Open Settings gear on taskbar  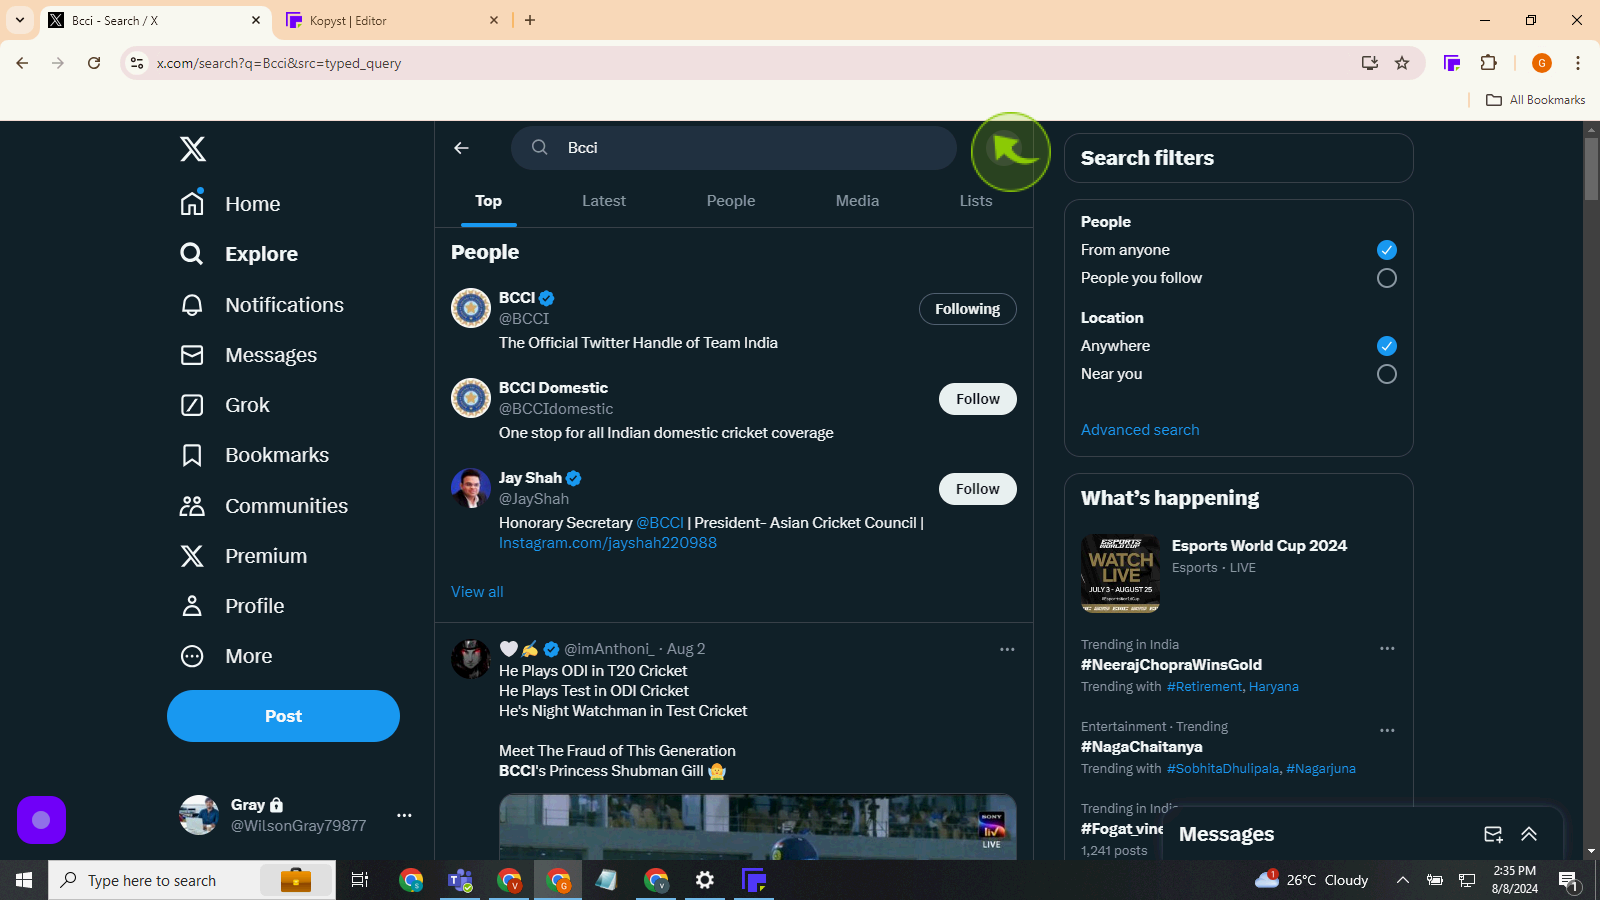705,880
